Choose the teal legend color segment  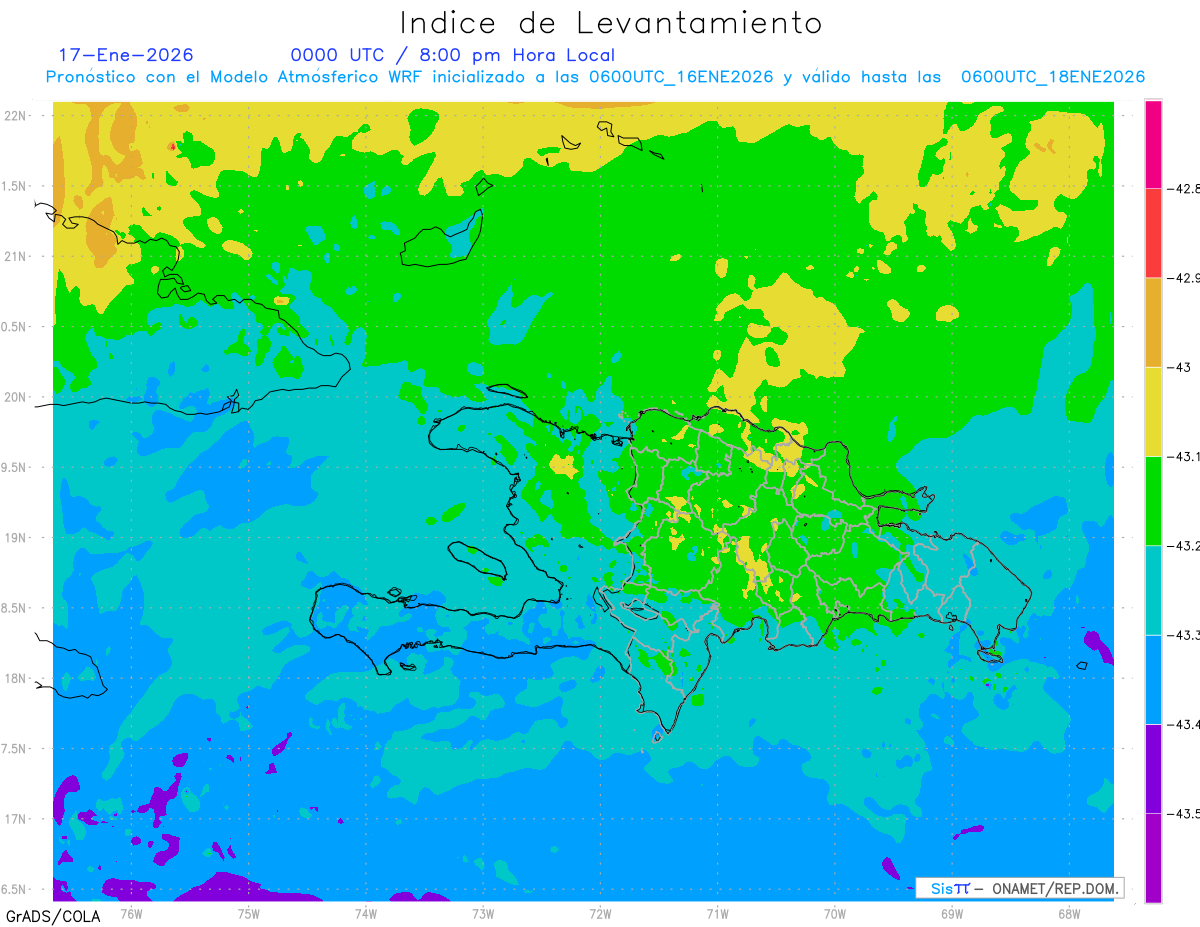coord(1153,590)
